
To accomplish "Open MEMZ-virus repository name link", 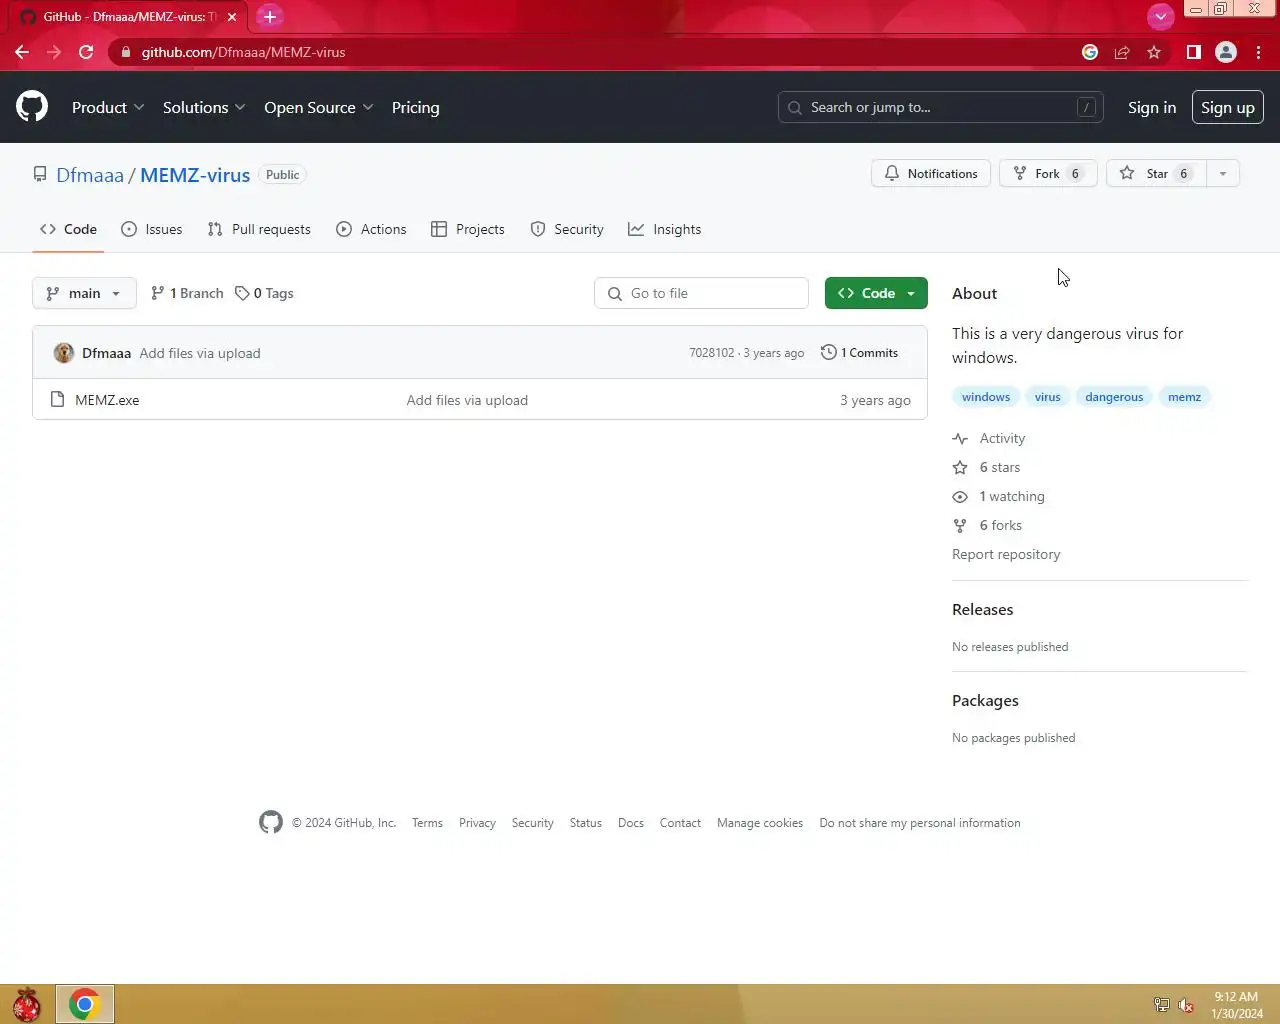I will (x=195, y=175).
